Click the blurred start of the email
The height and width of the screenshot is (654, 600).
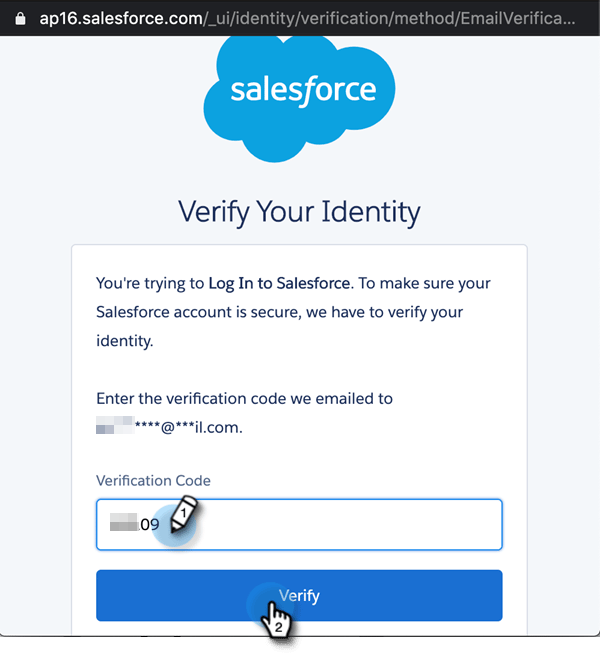tap(113, 427)
